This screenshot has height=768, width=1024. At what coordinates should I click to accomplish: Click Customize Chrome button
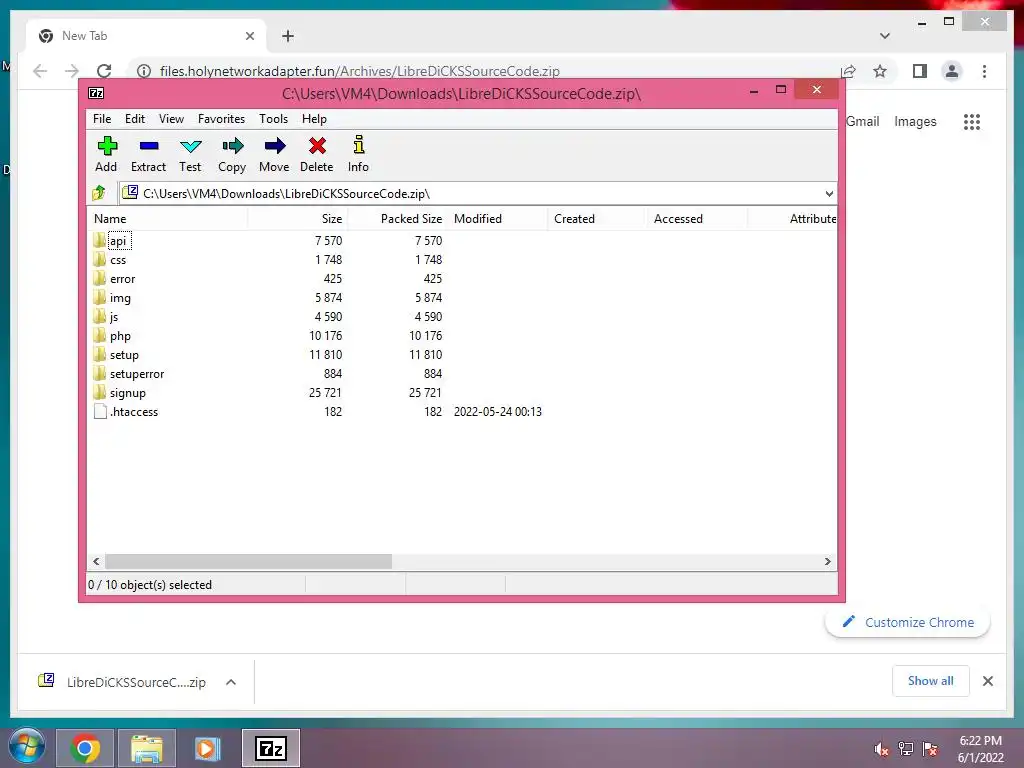908,622
